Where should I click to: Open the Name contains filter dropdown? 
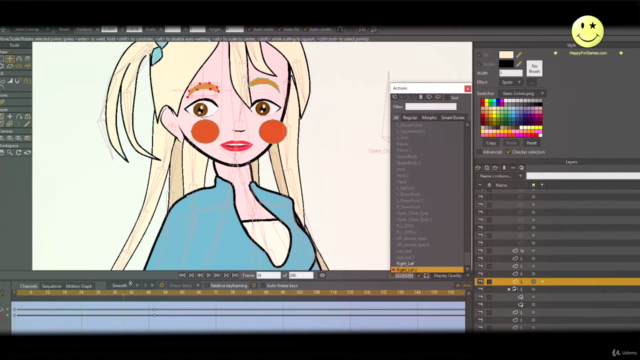pos(500,176)
